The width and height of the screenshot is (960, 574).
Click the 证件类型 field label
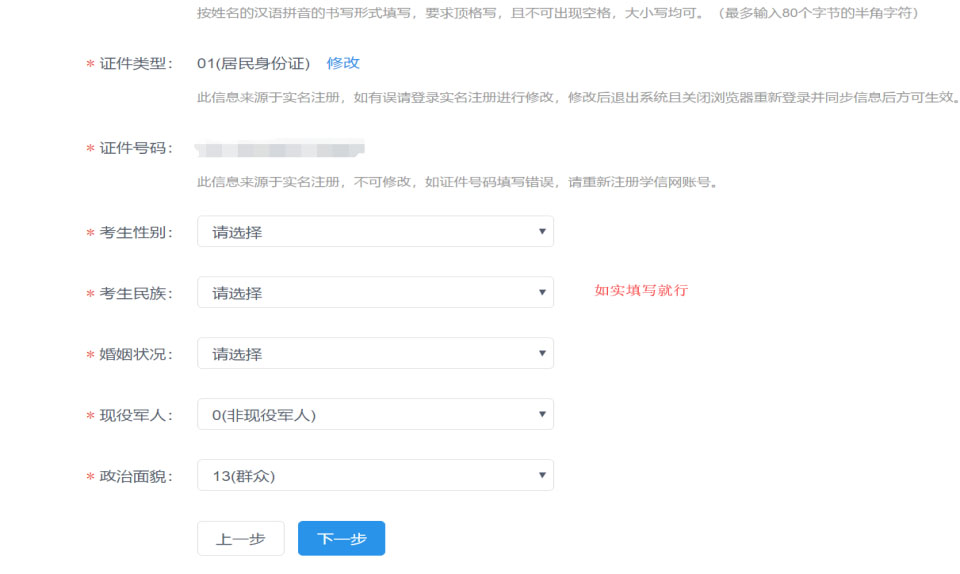click(x=136, y=63)
